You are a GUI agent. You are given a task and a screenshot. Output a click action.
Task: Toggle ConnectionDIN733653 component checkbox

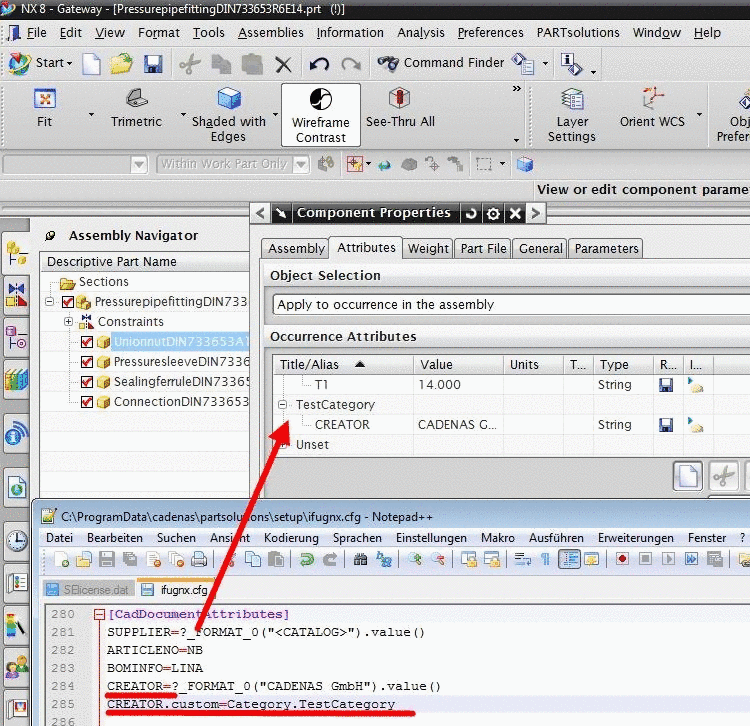87,402
